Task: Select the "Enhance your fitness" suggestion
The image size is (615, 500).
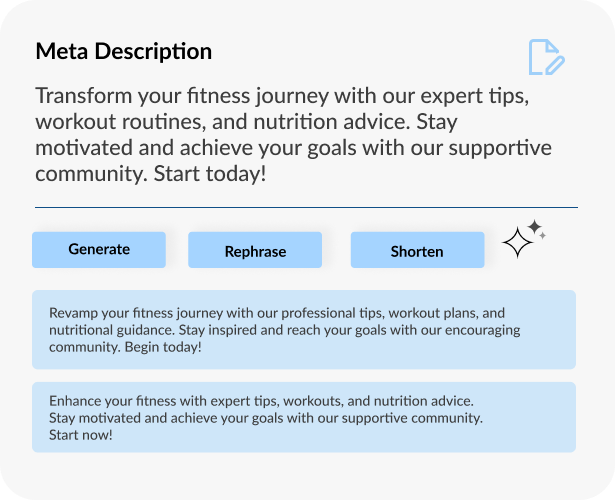Action: tap(303, 417)
